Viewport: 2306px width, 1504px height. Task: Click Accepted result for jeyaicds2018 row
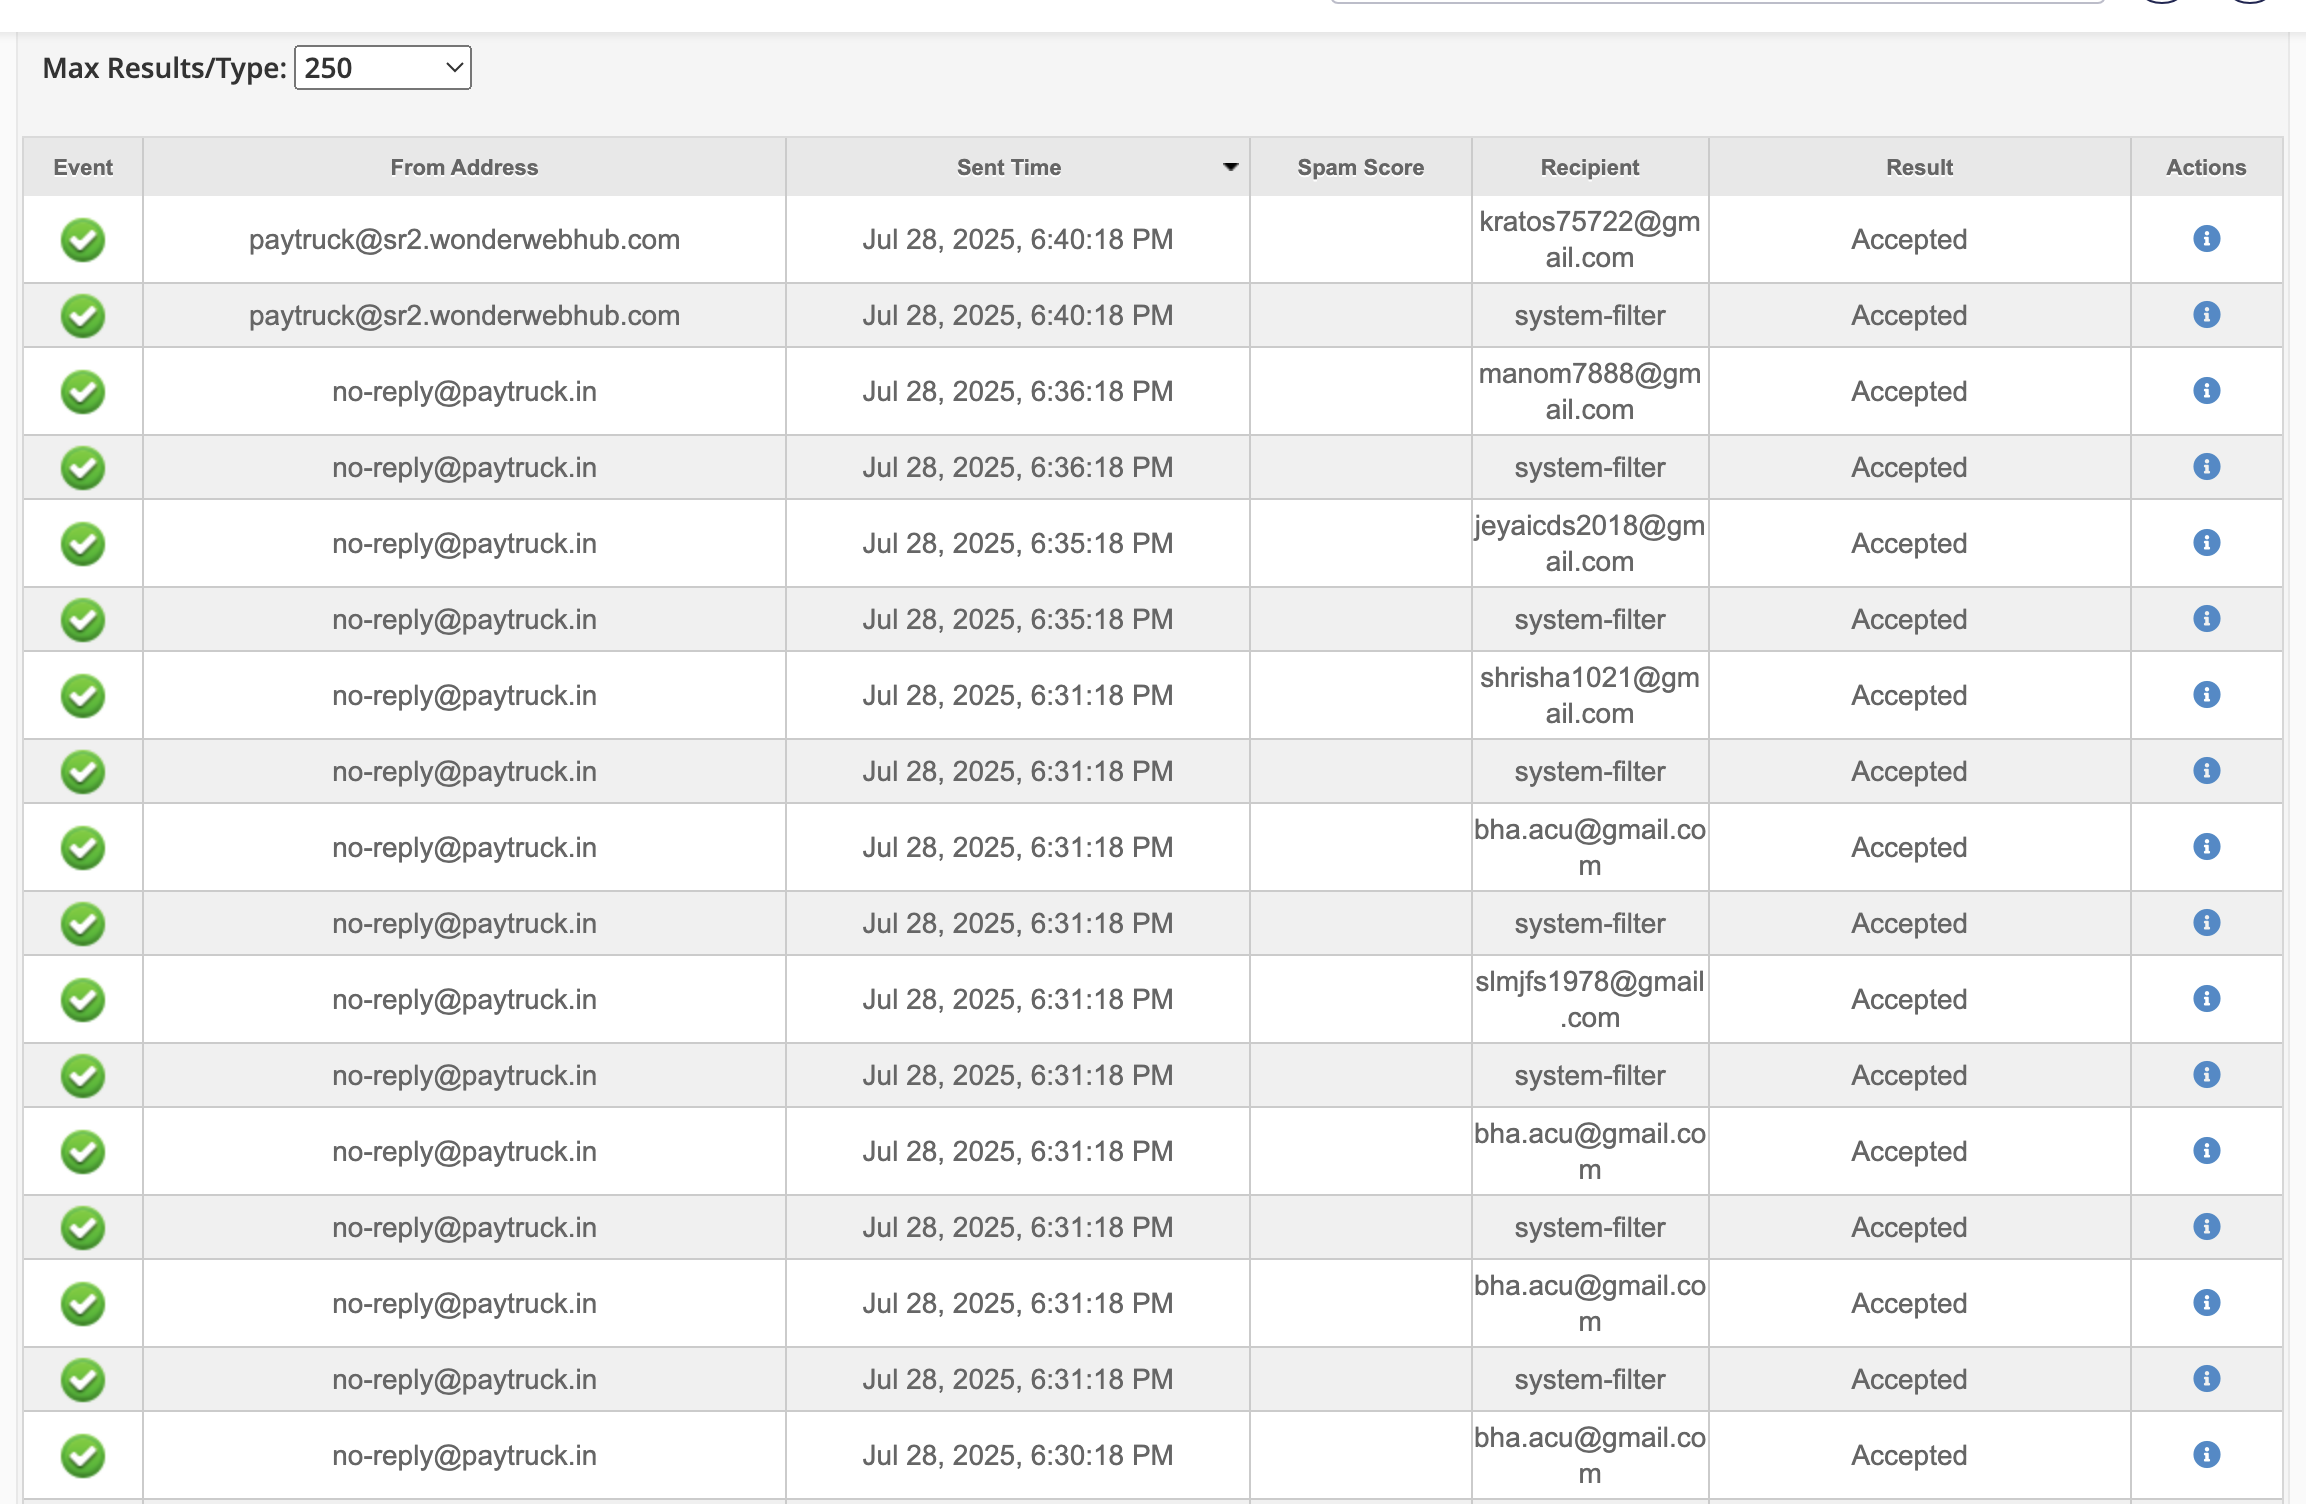coord(1908,544)
